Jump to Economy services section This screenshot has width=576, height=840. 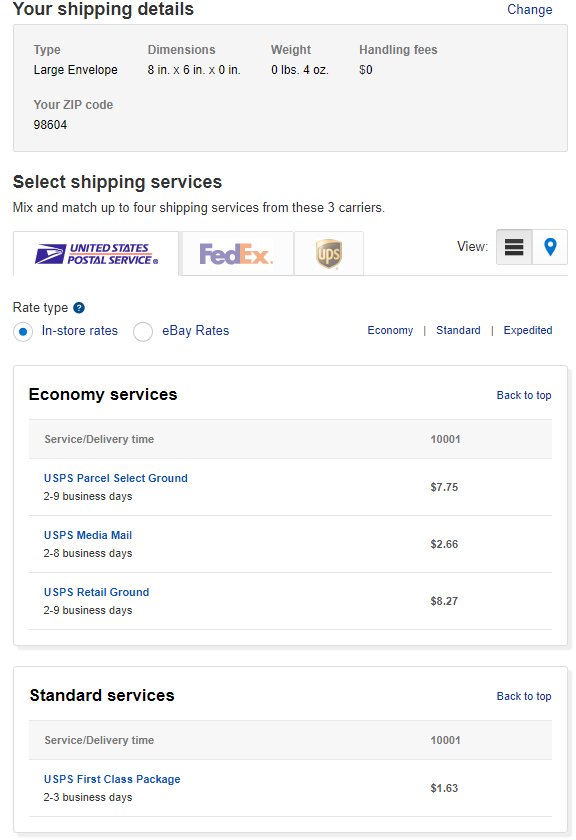pos(390,329)
